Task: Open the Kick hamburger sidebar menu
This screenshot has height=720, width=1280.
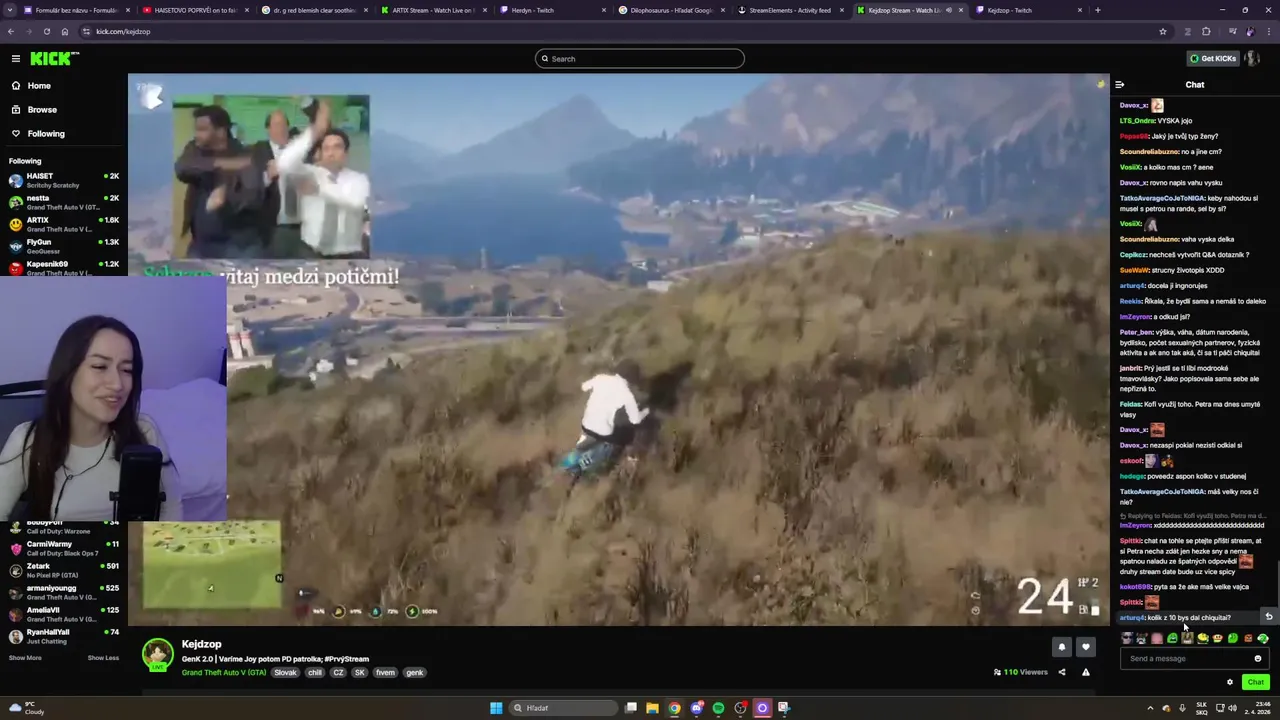Action: [15, 59]
